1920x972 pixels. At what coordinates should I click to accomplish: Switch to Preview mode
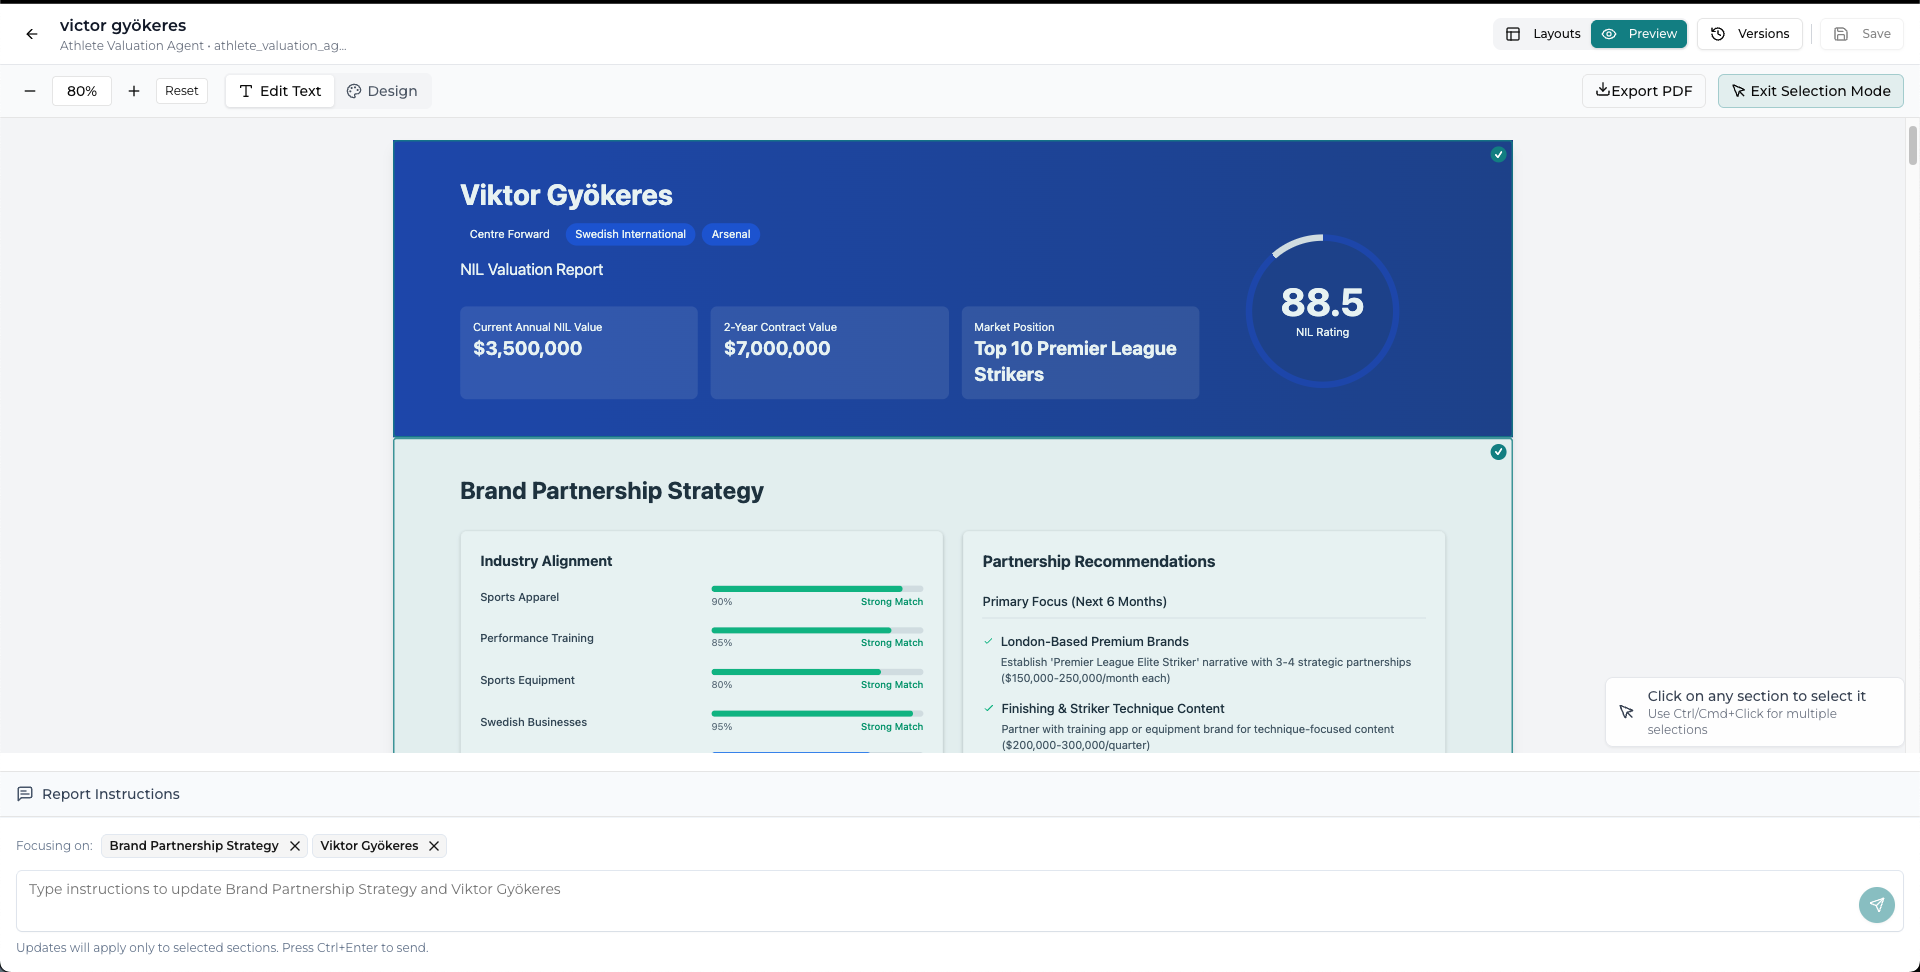1639,34
